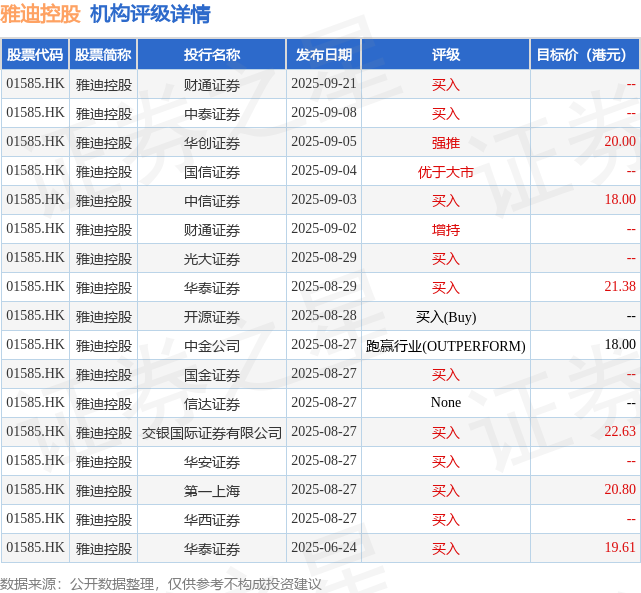Click the date 2025-06-24

pos(324,548)
